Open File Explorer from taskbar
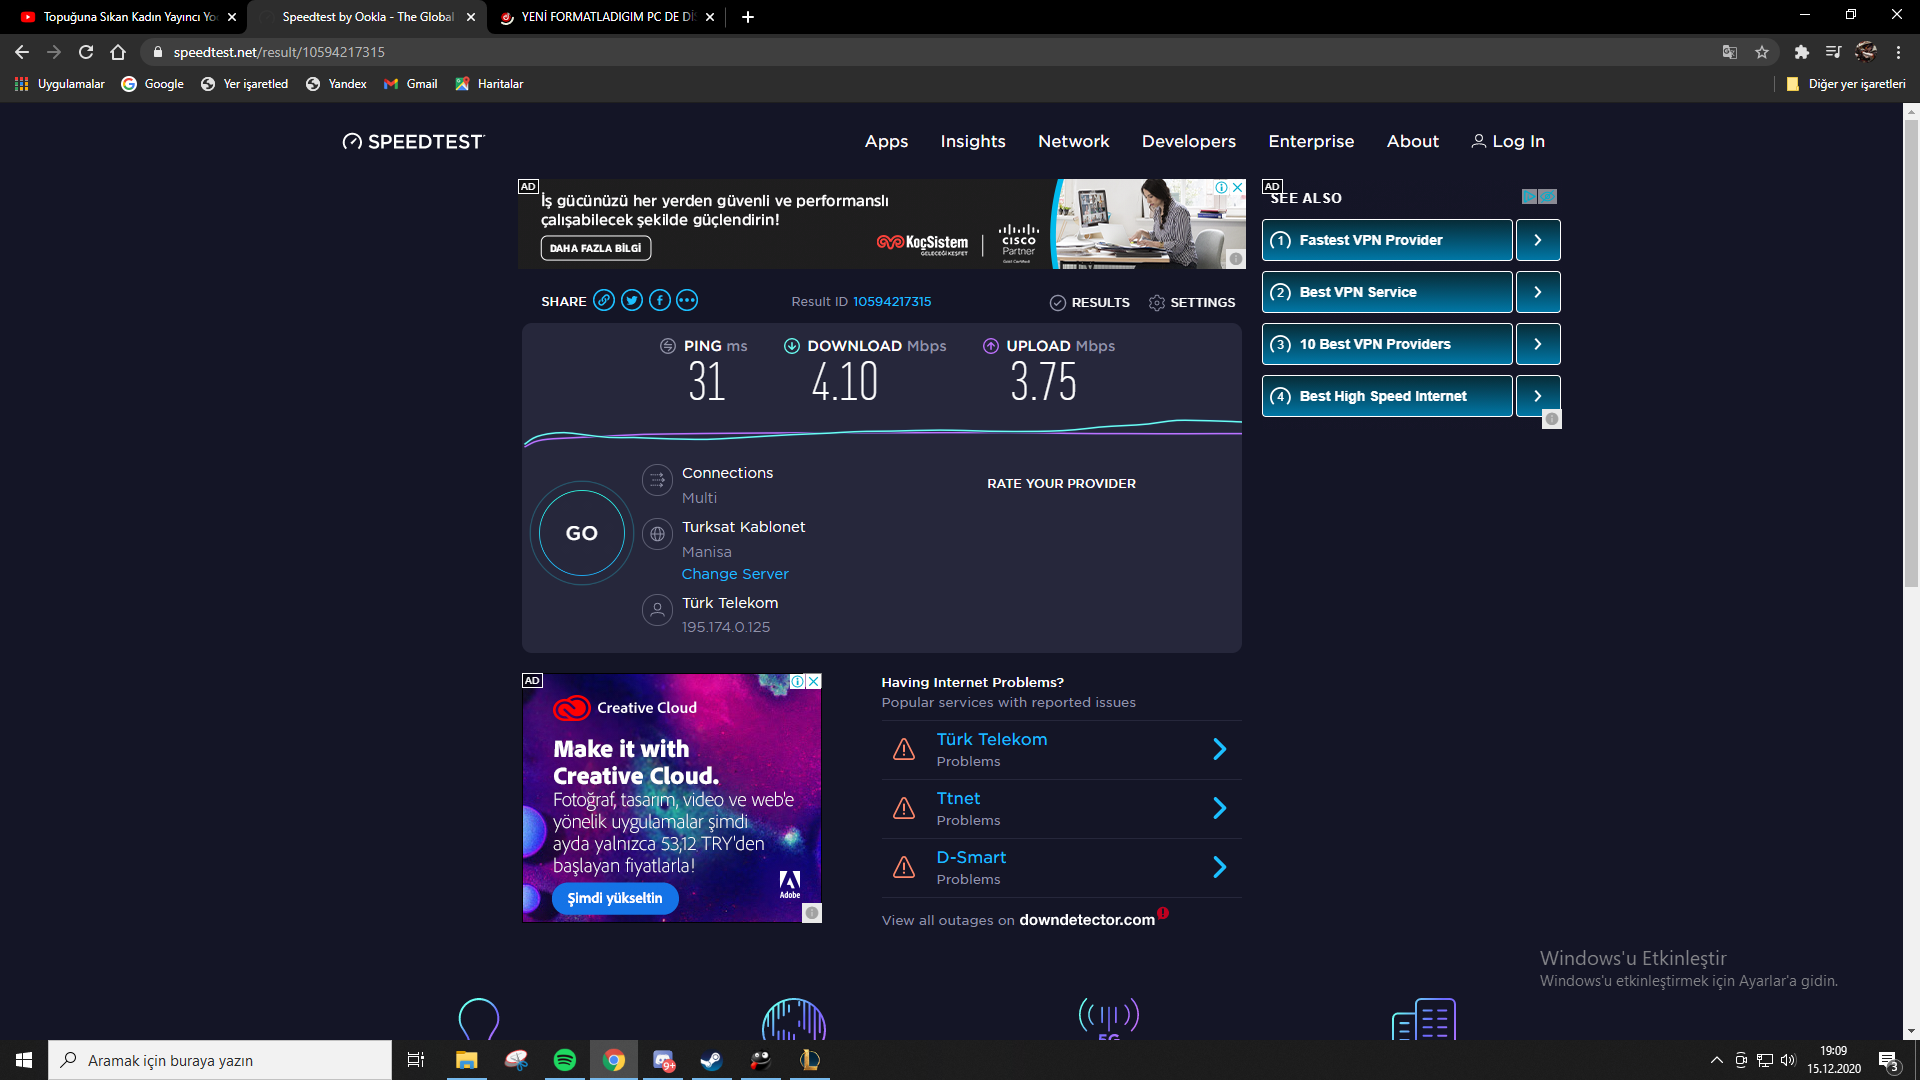Viewport: 1920px width, 1080px height. (467, 1060)
